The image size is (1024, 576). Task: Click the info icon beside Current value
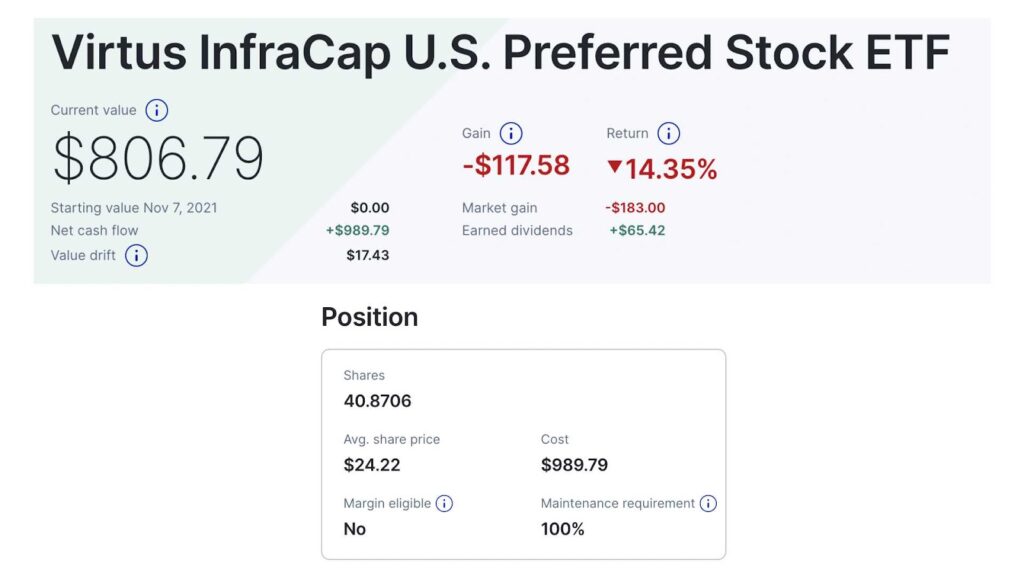tap(157, 110)
